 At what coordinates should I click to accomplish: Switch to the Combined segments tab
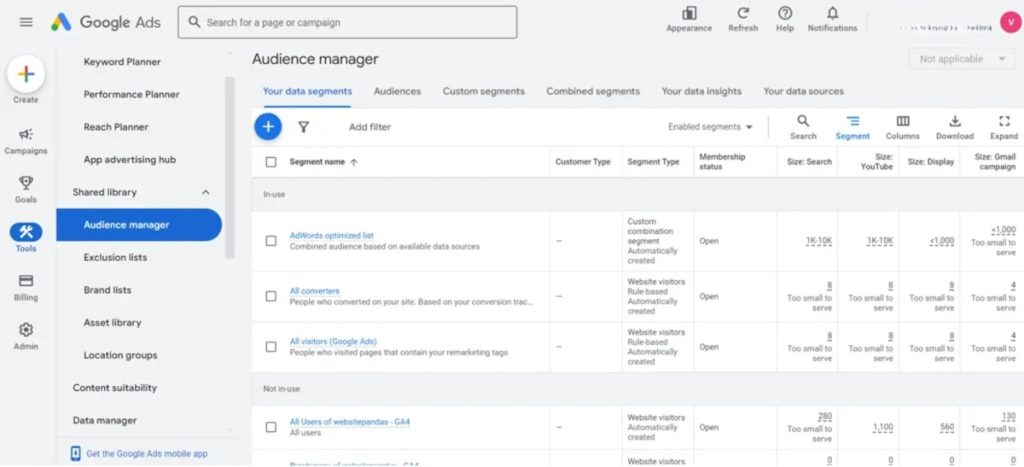pyautogui.click(x=592, y=91)
